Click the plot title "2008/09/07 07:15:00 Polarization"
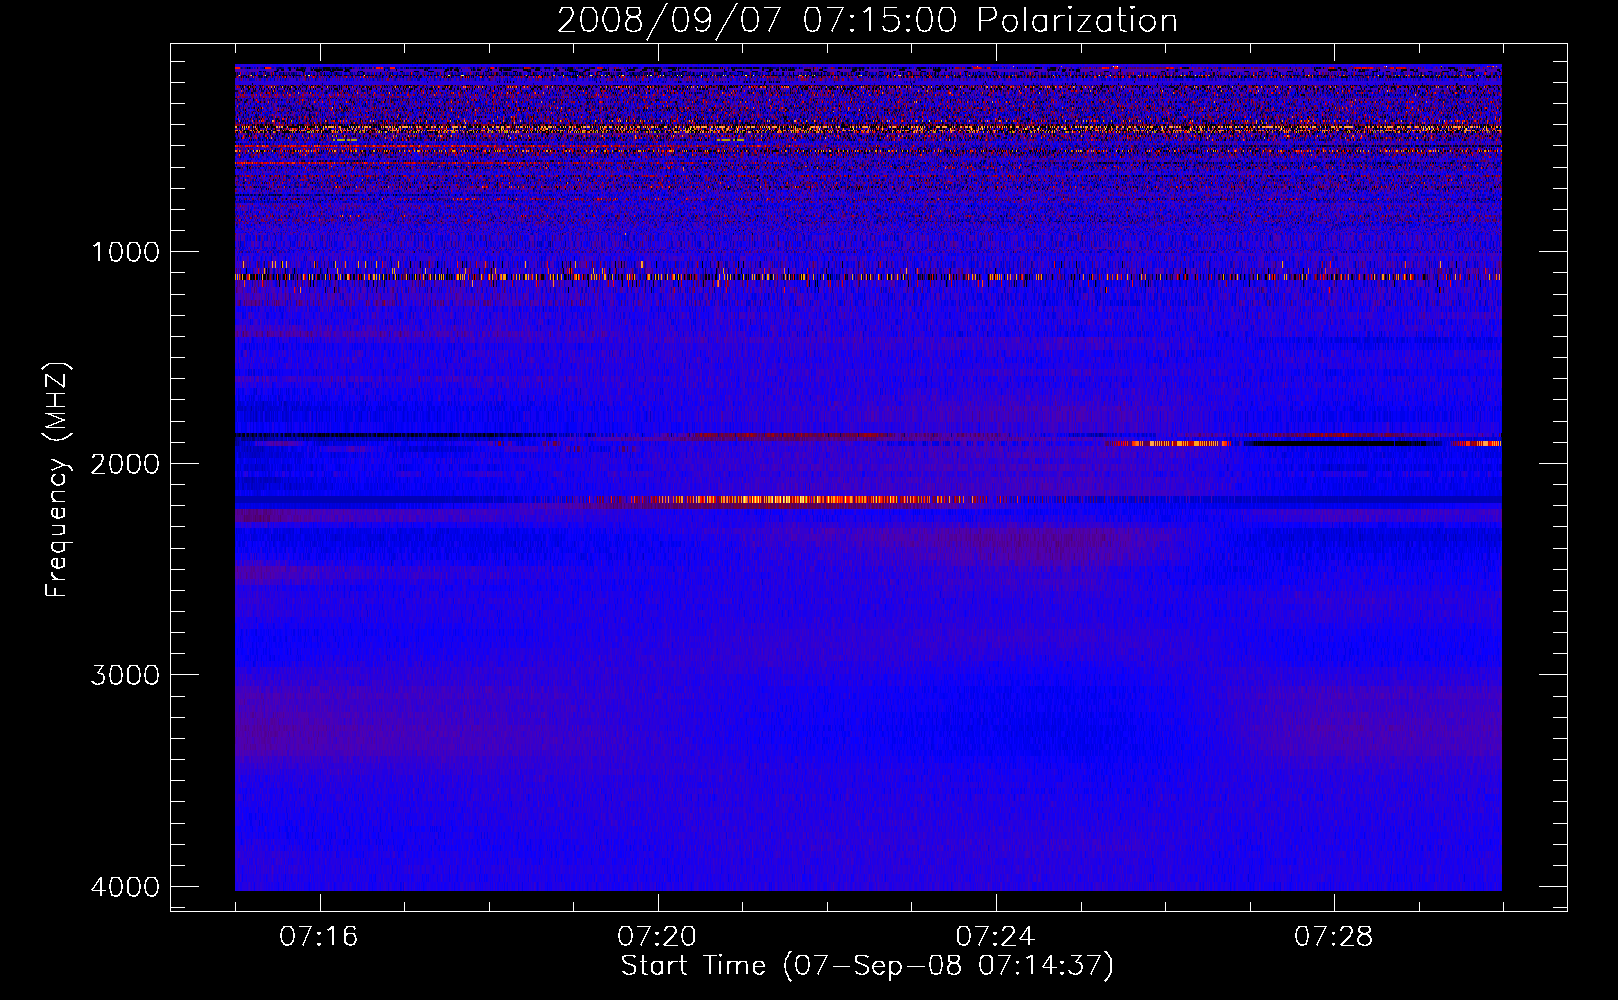 pyautogui.click(x=867, y=21)
